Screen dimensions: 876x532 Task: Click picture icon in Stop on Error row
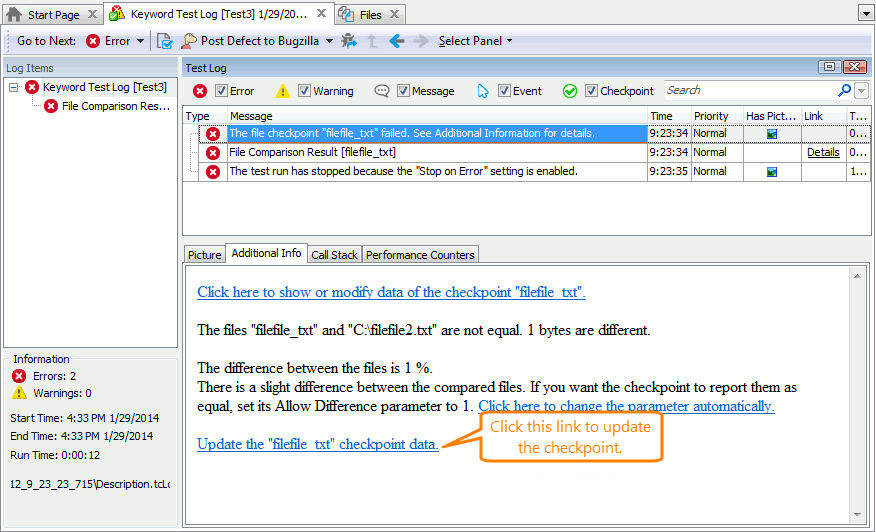pos(772,172)
